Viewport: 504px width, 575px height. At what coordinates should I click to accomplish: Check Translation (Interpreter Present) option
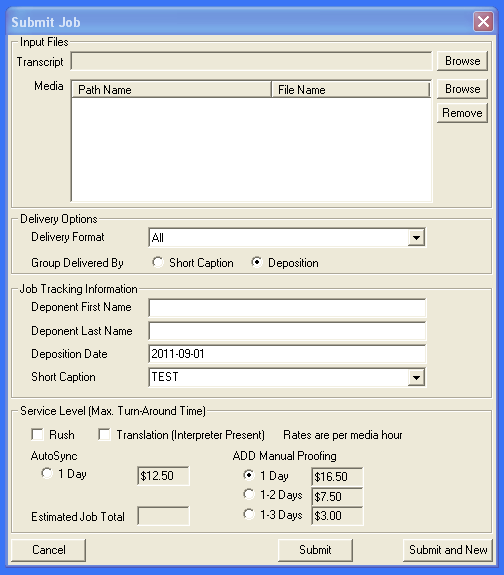pos(105,435)
